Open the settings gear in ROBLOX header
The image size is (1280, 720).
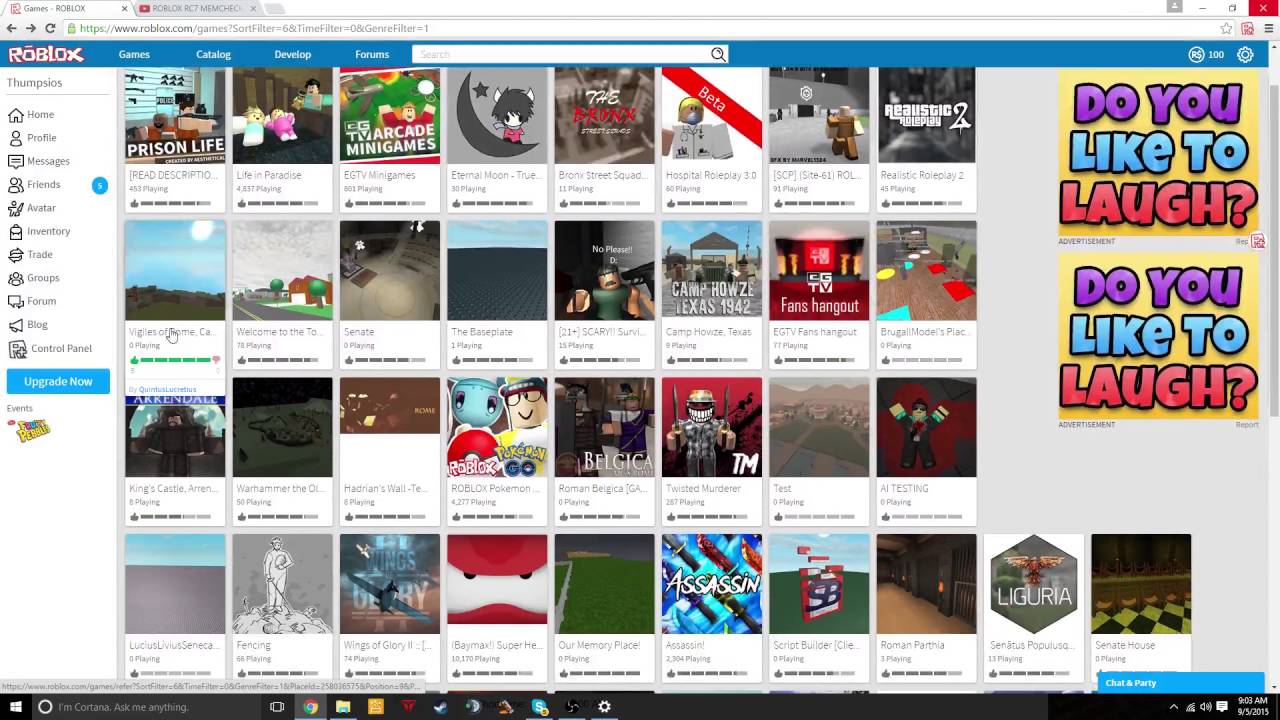[1245, 54]
